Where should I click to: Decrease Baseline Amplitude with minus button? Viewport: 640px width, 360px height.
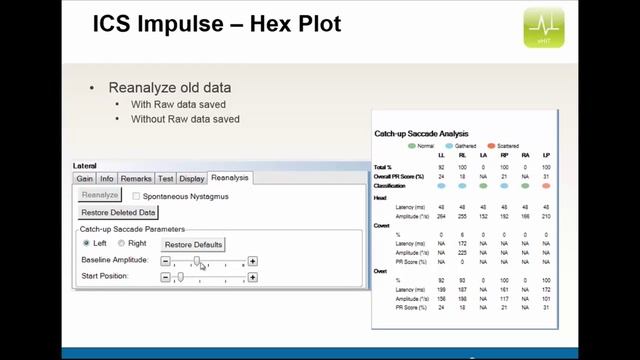[x=165, y=261]
